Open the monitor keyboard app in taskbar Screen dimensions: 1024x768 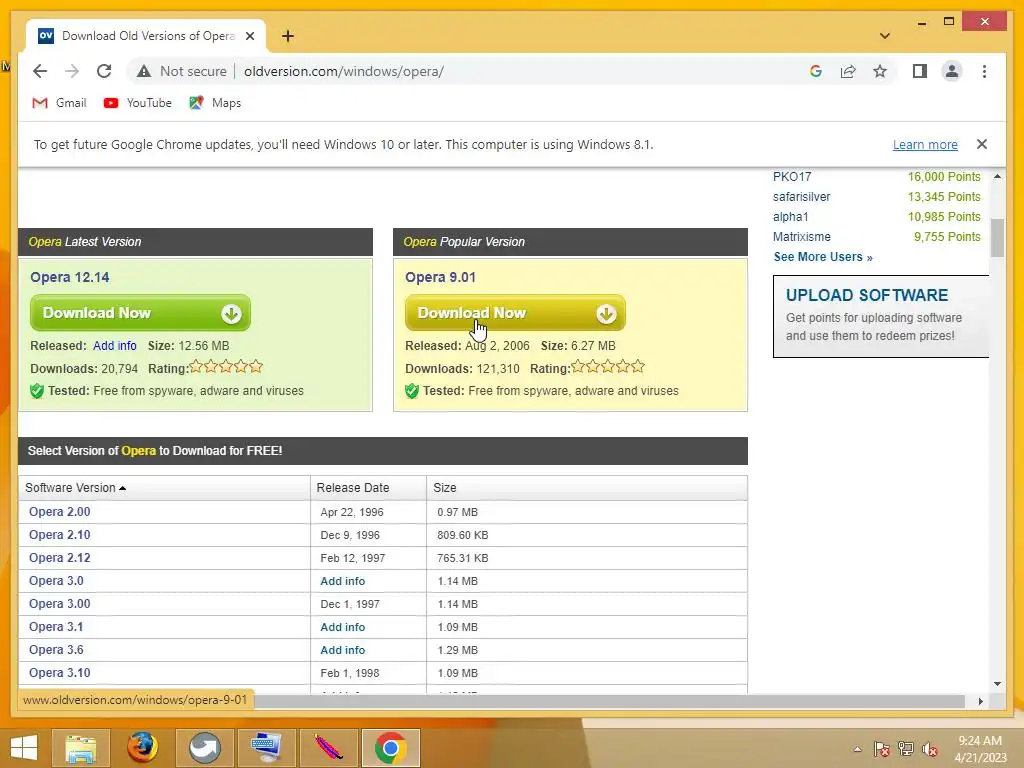[x=266, y=748]
